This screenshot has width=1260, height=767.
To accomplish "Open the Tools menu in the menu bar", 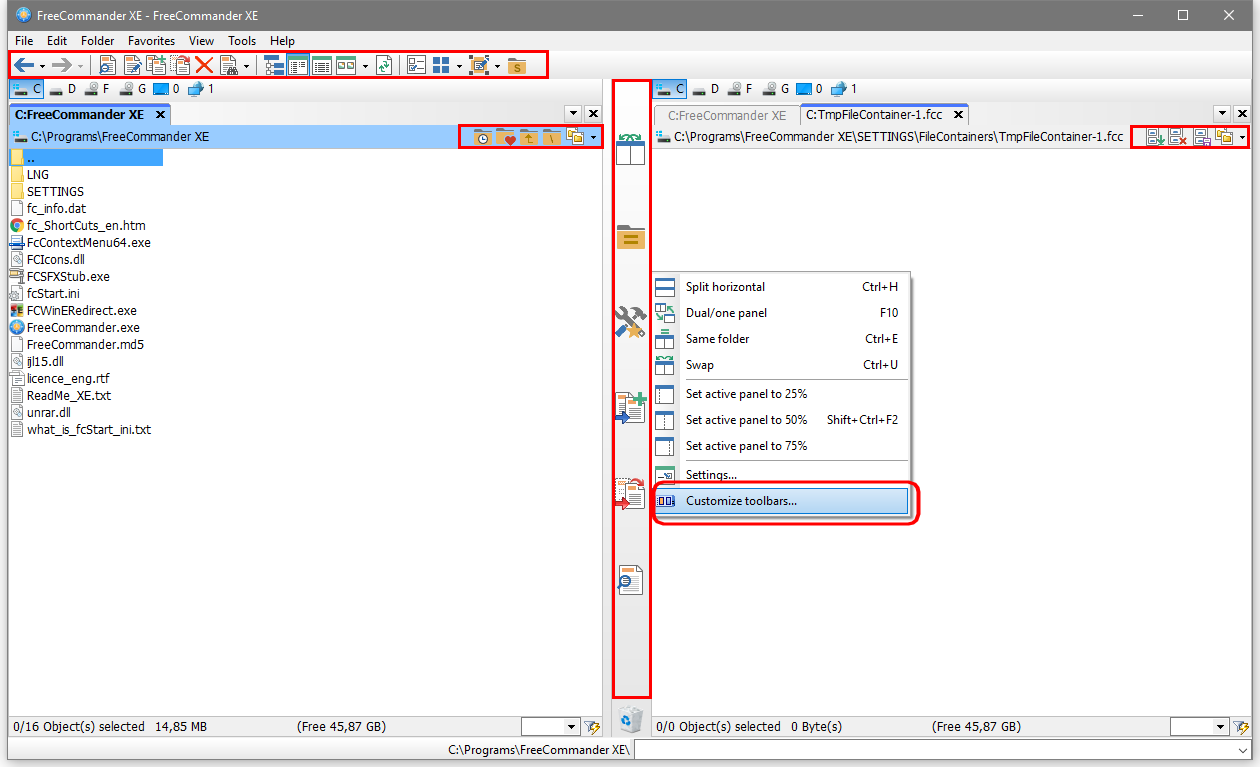I will tap(242, 41).
